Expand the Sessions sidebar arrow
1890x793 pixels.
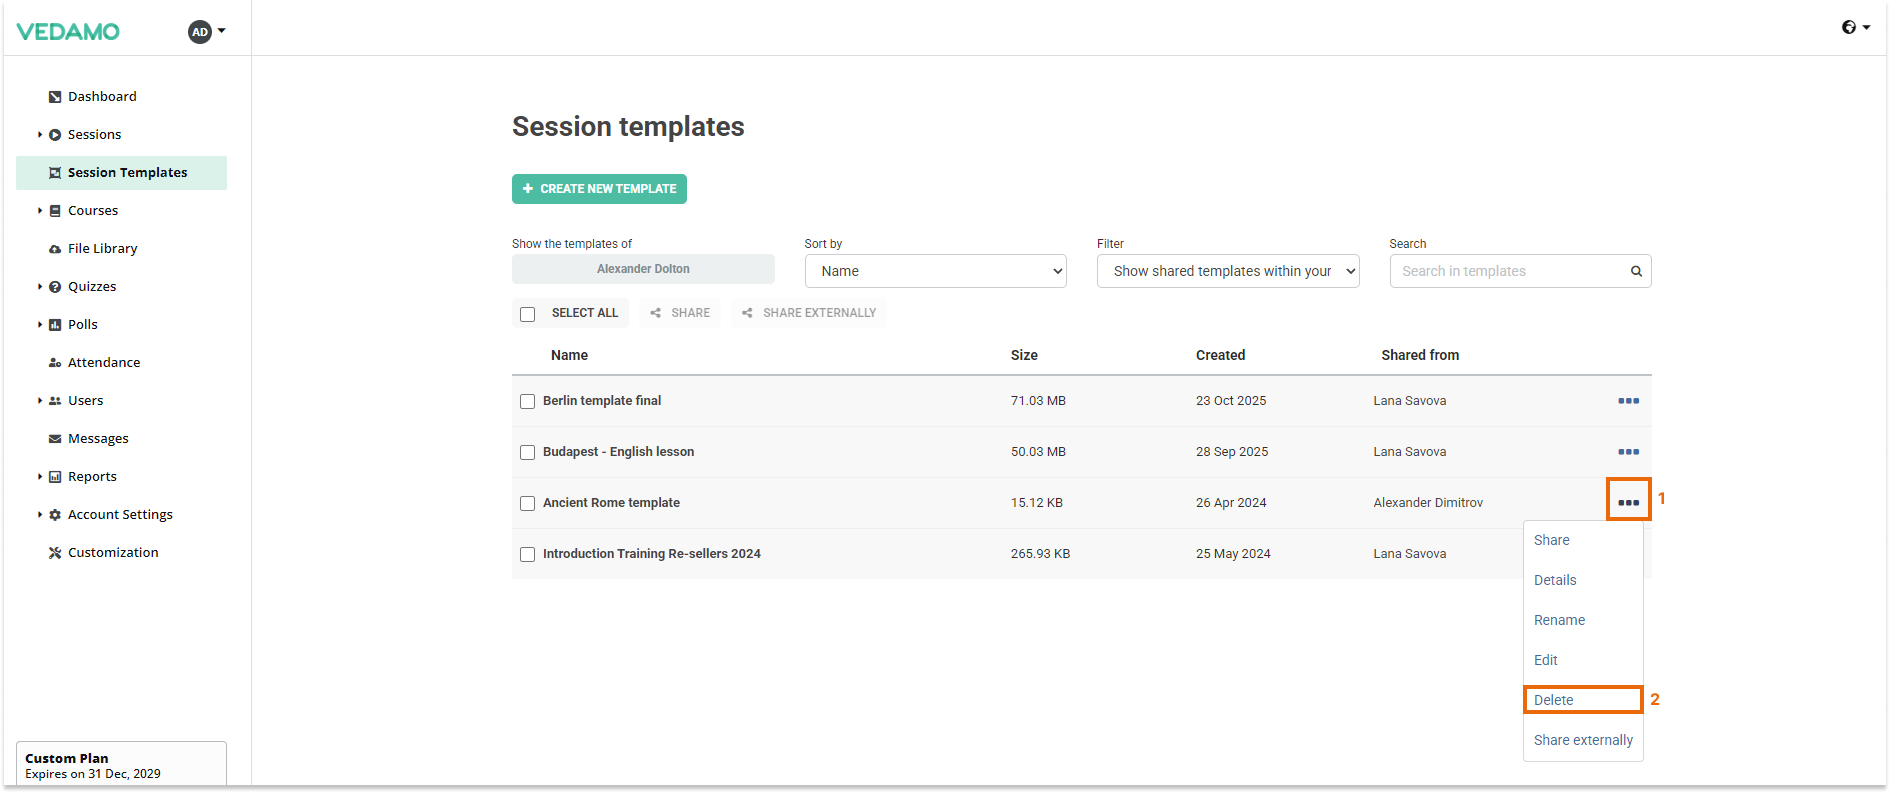point(40,135)
